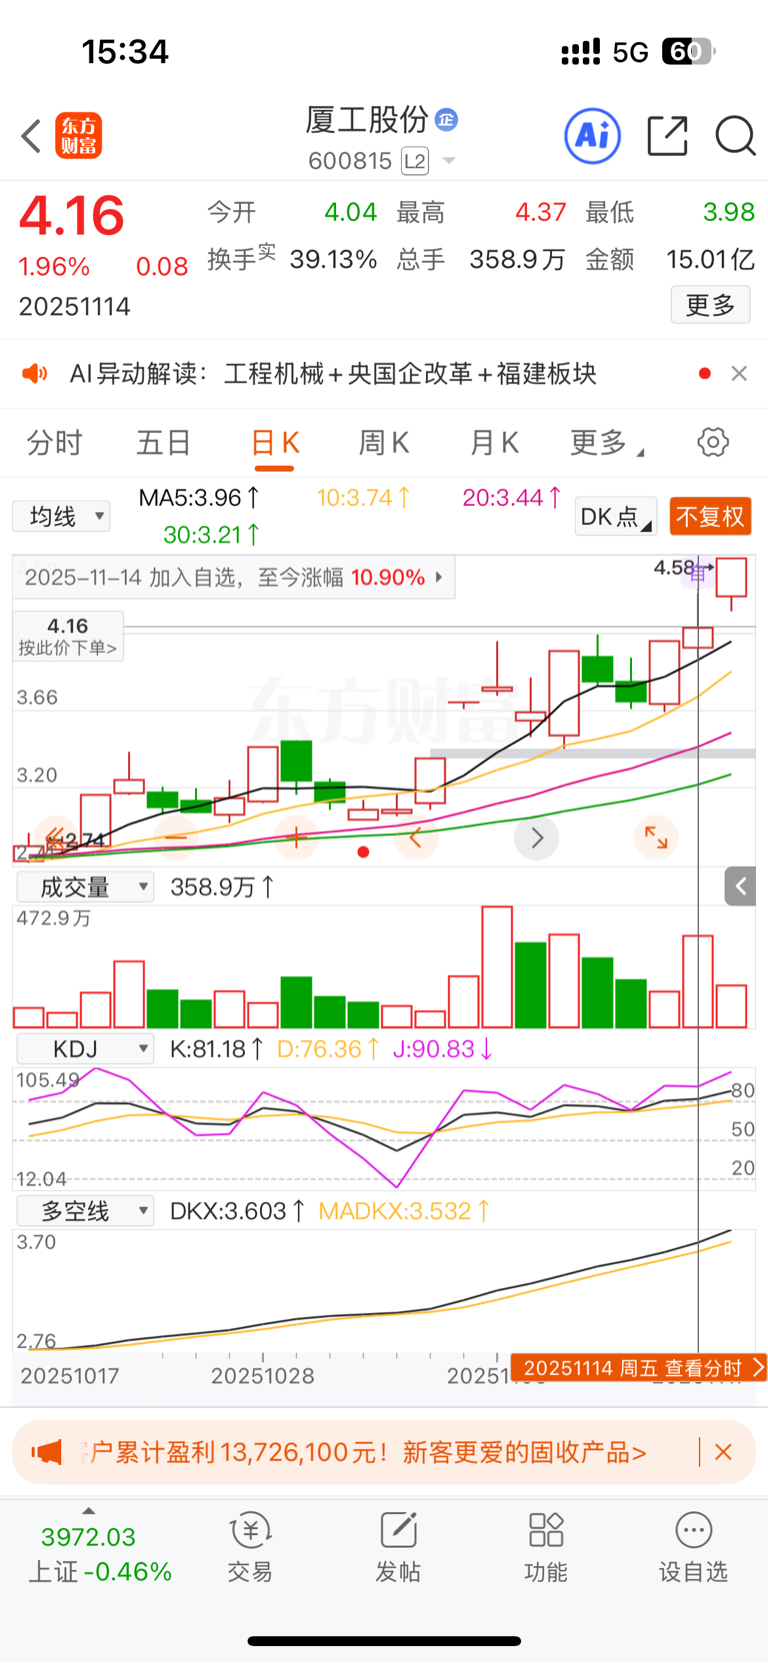Open chart settings gear icon

tap(713, 442)
